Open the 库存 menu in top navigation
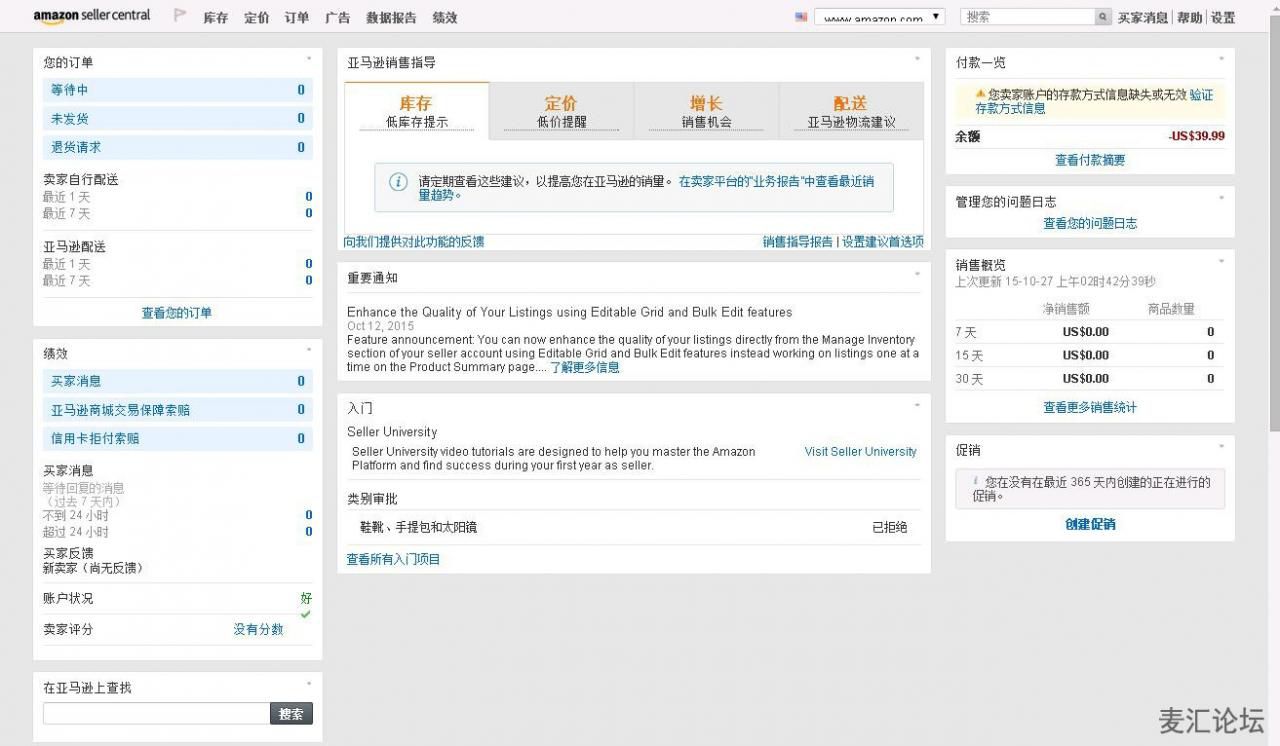This screenshot has width=1280, height=746. (216, 18)
